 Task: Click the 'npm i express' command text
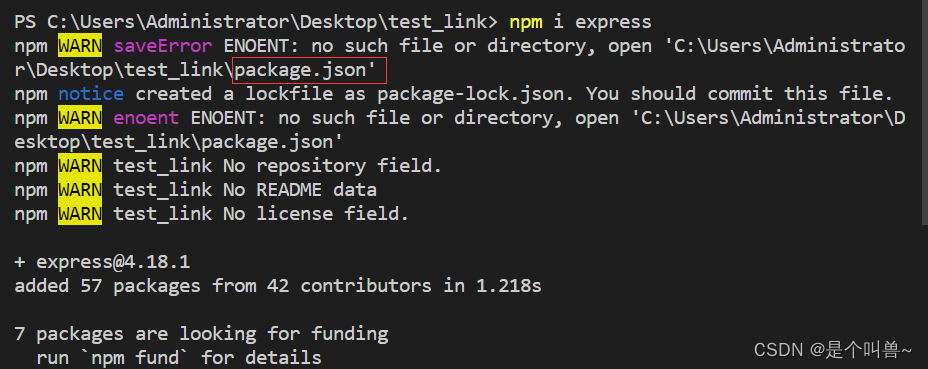[580, 23]
